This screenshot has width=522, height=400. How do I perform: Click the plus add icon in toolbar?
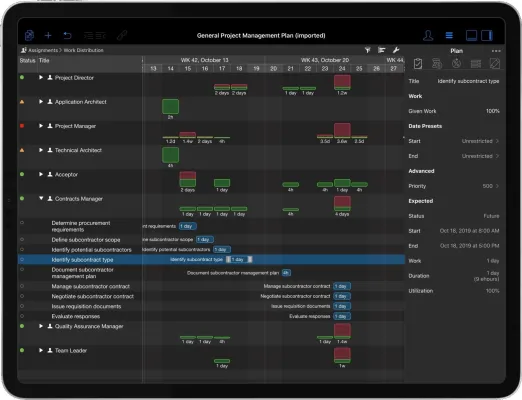[48, 35]
